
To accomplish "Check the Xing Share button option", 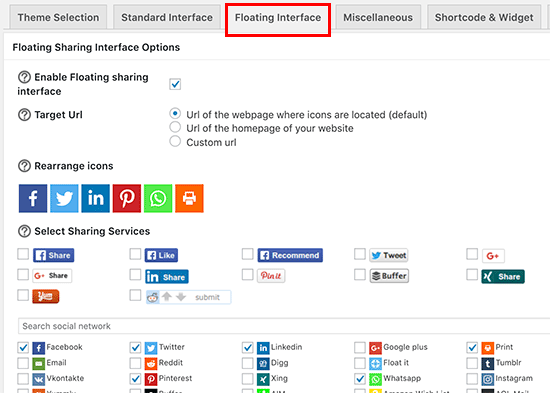I will [x=472, y=274].
